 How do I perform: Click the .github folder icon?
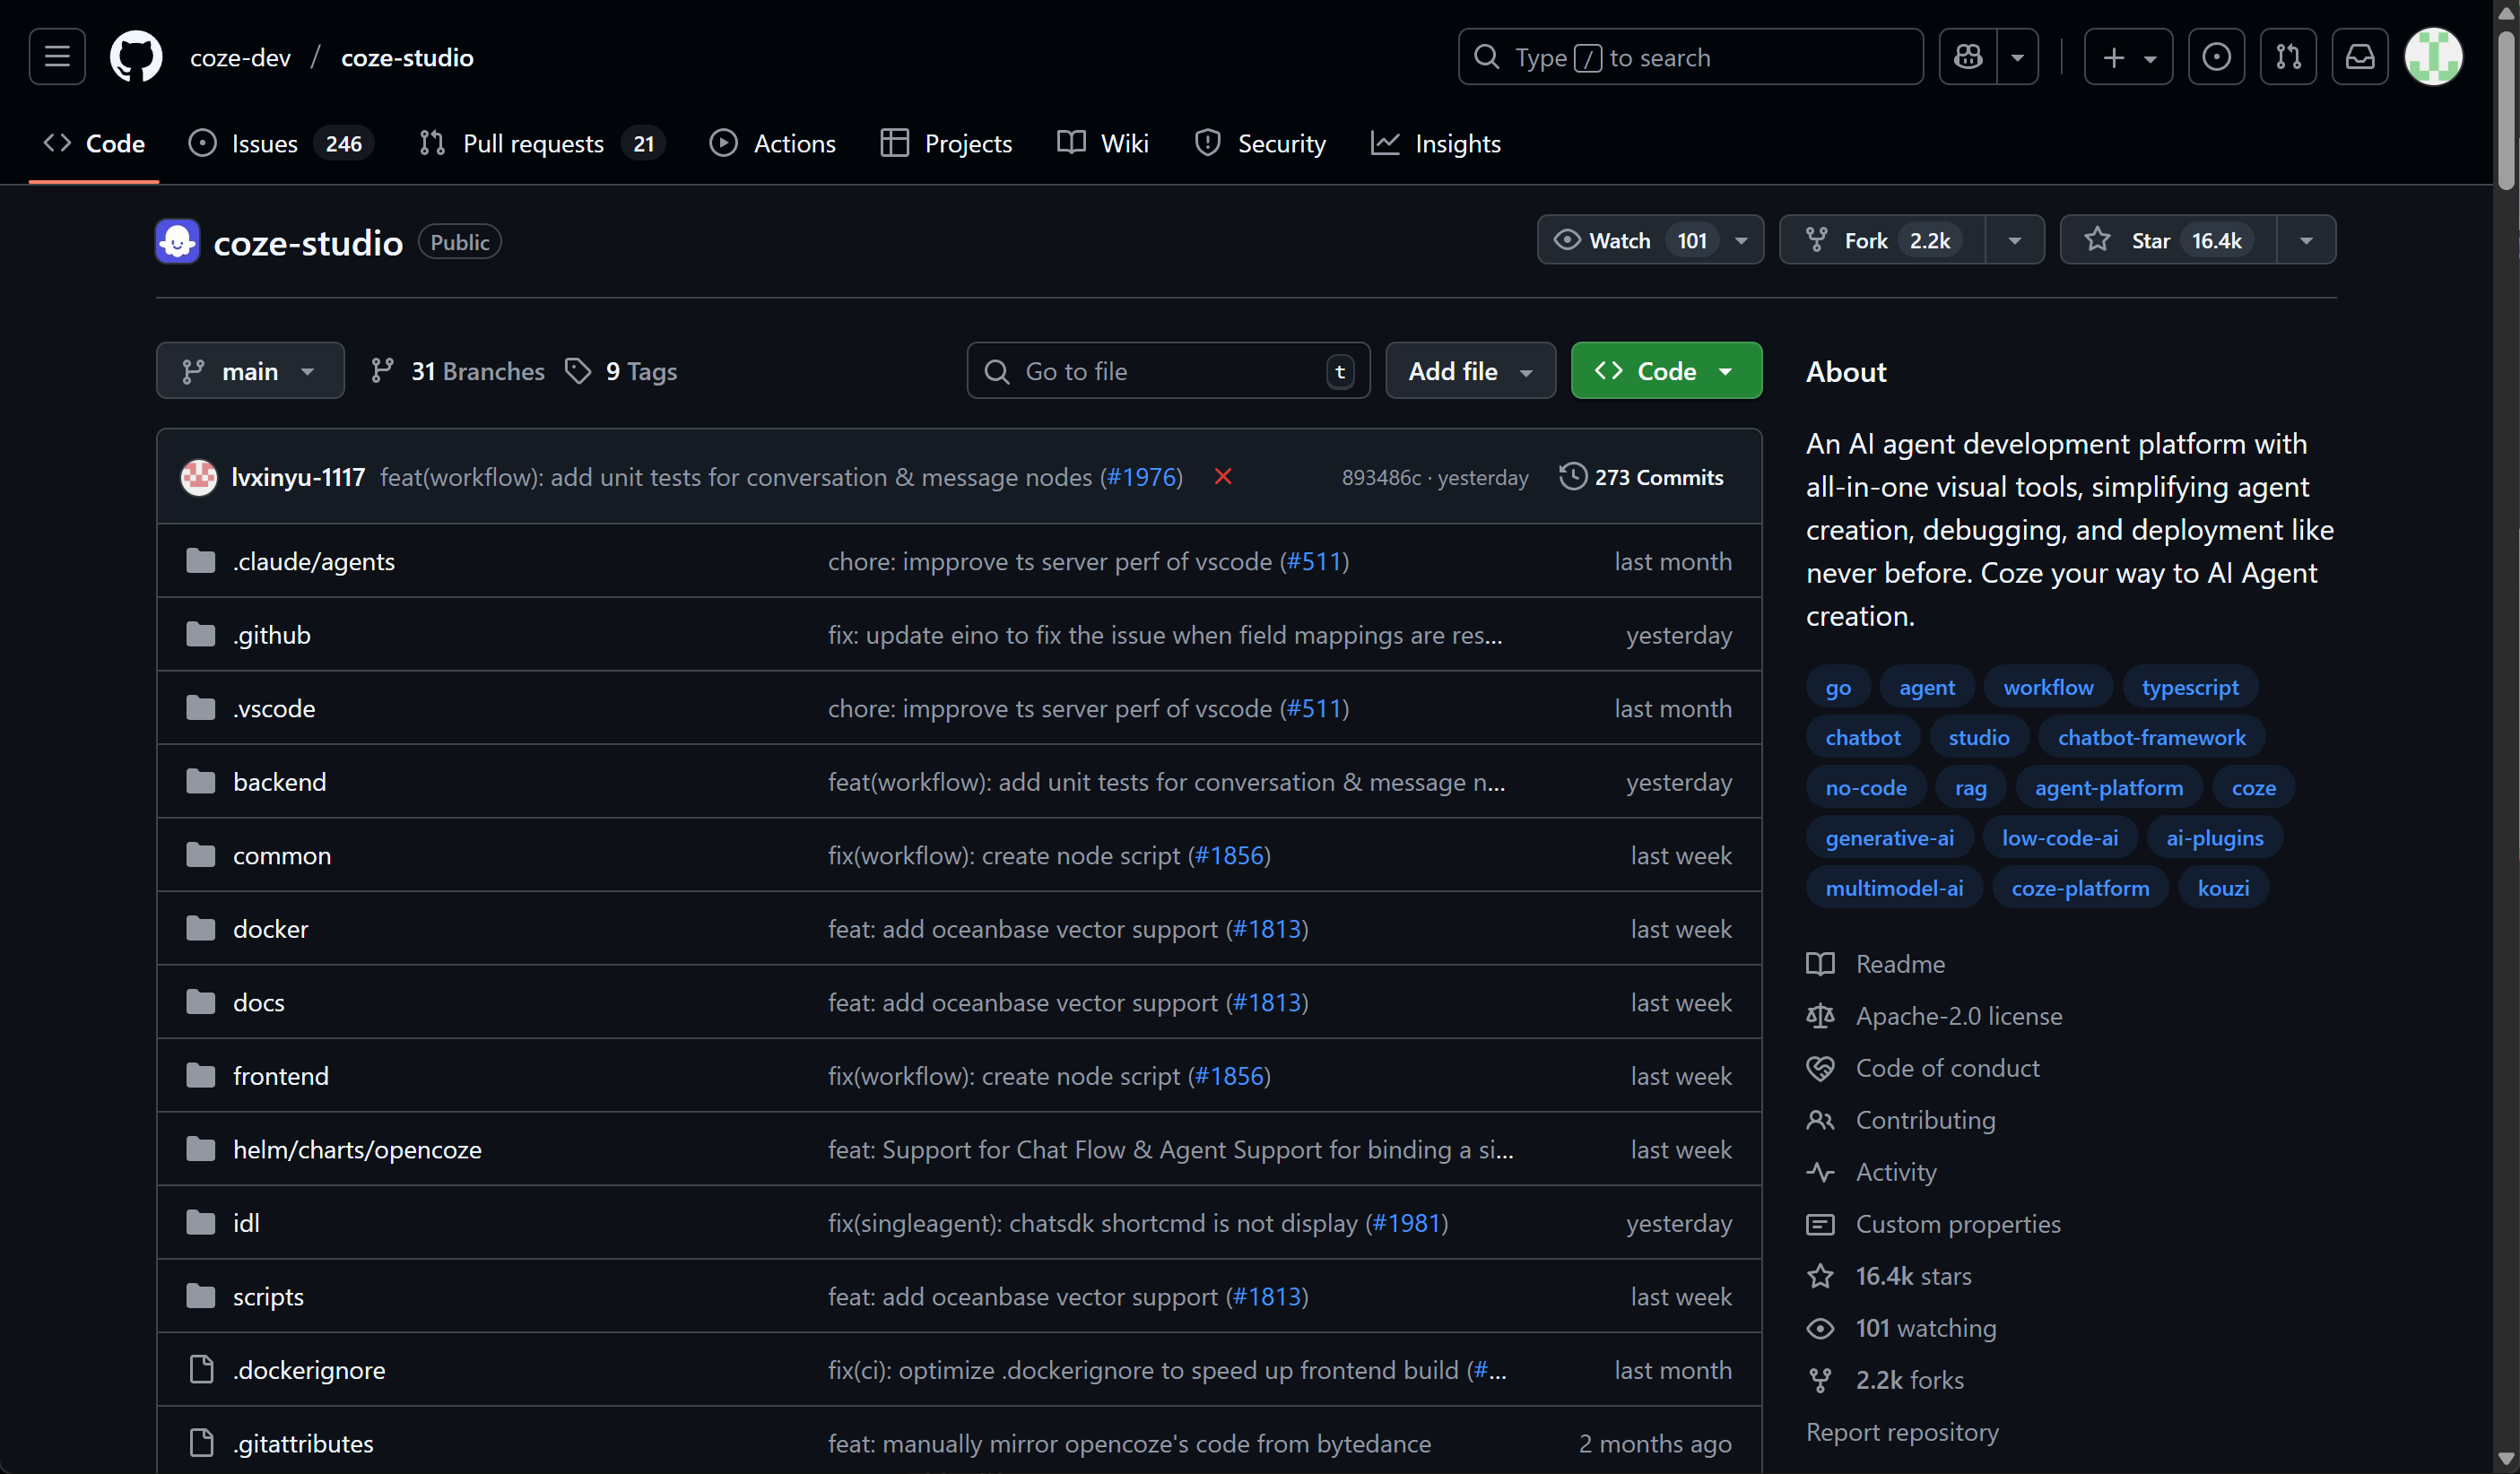(201, 635)
